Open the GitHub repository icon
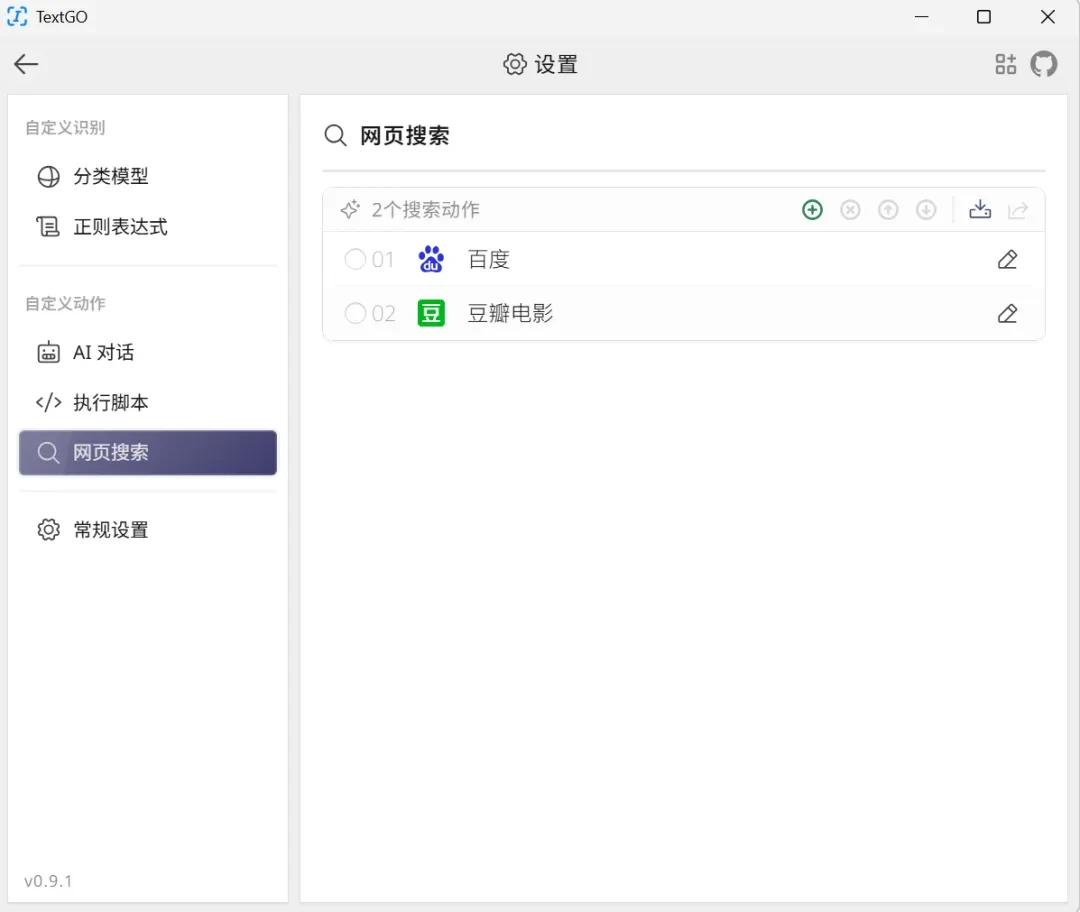The image size is (1080, 912). click(x=1043, y=64)
